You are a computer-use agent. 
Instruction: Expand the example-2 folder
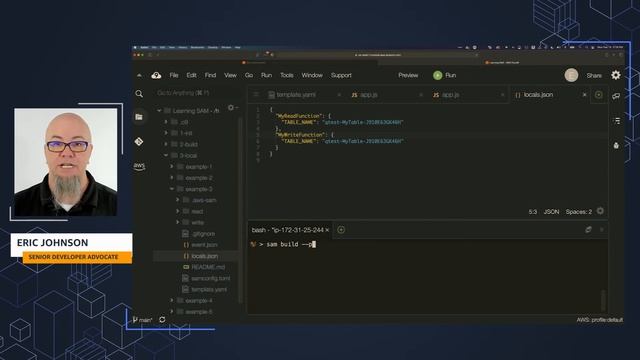tap(171, 178)
